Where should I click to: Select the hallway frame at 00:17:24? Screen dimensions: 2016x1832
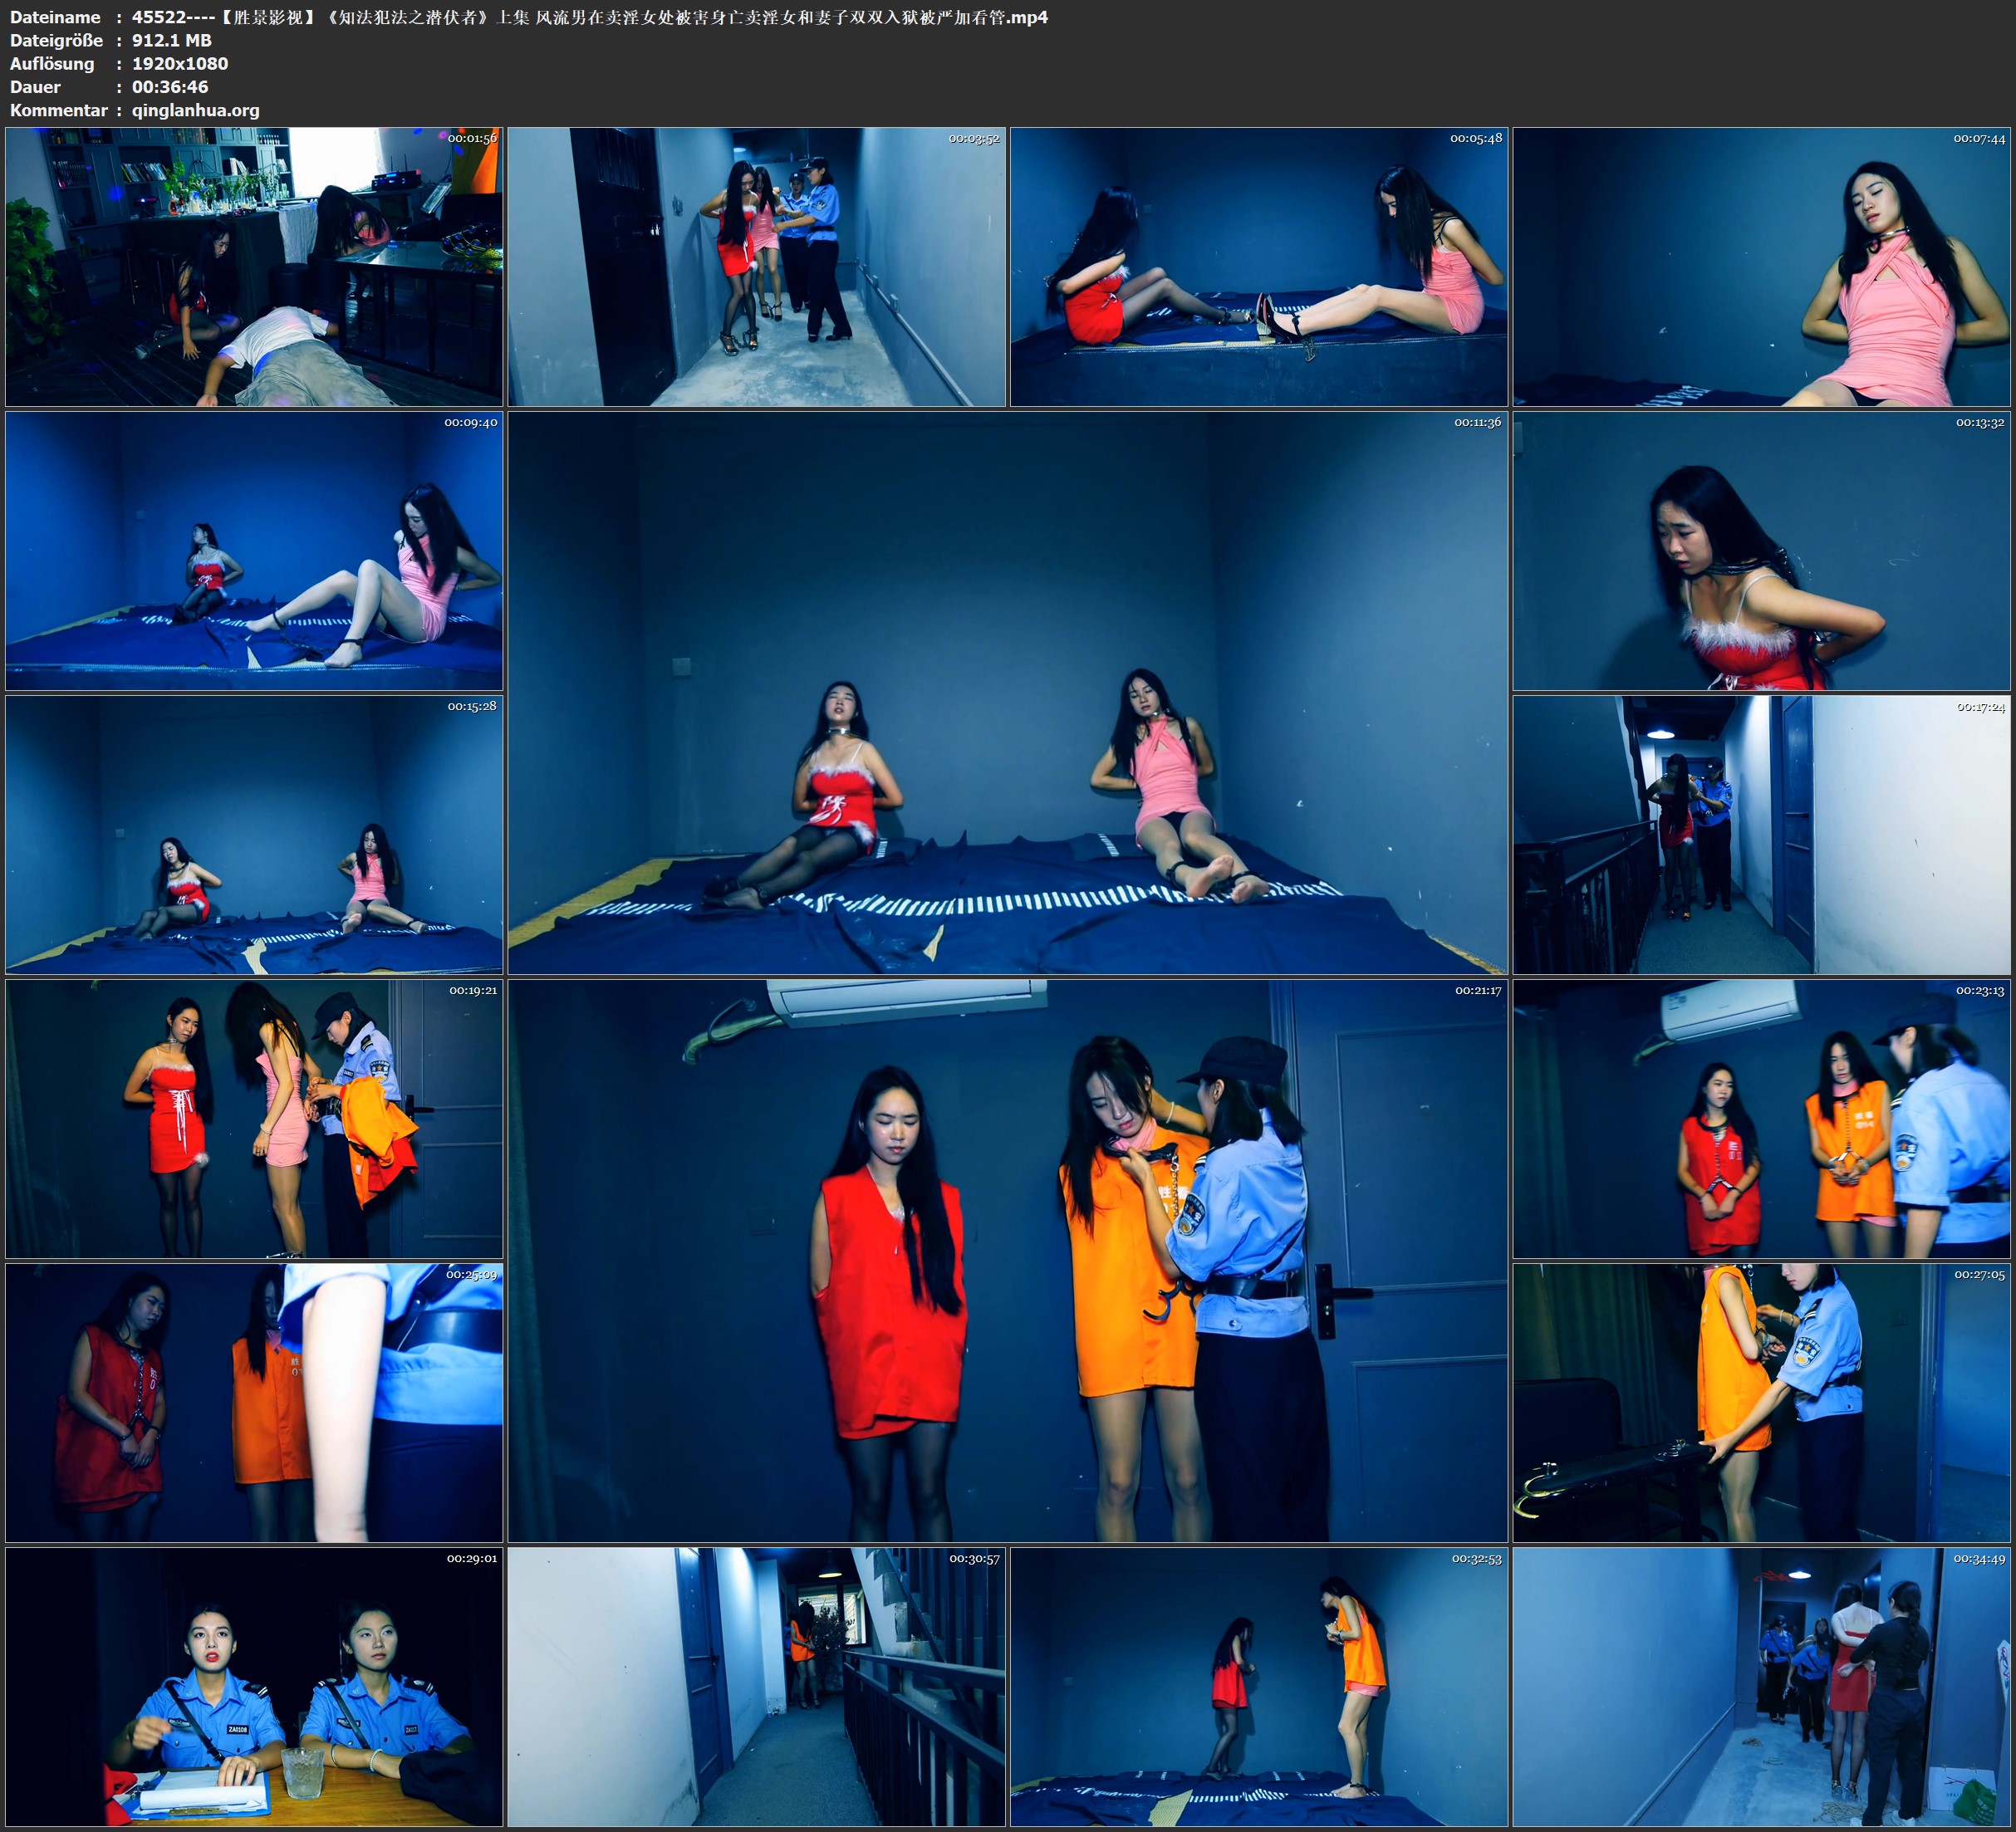[1761, 834]
